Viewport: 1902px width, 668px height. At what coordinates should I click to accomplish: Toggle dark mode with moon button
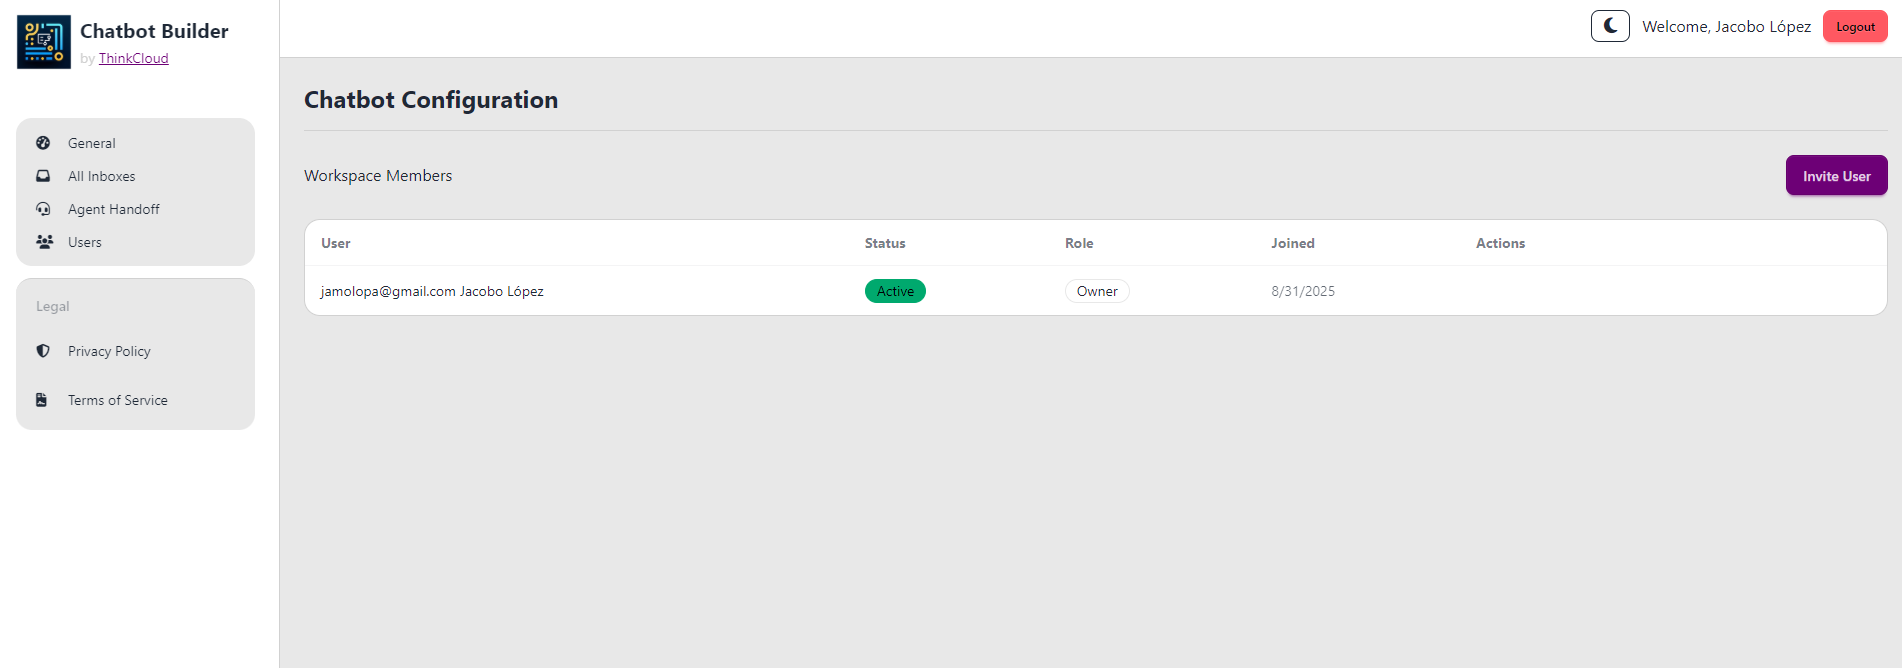1610,26
